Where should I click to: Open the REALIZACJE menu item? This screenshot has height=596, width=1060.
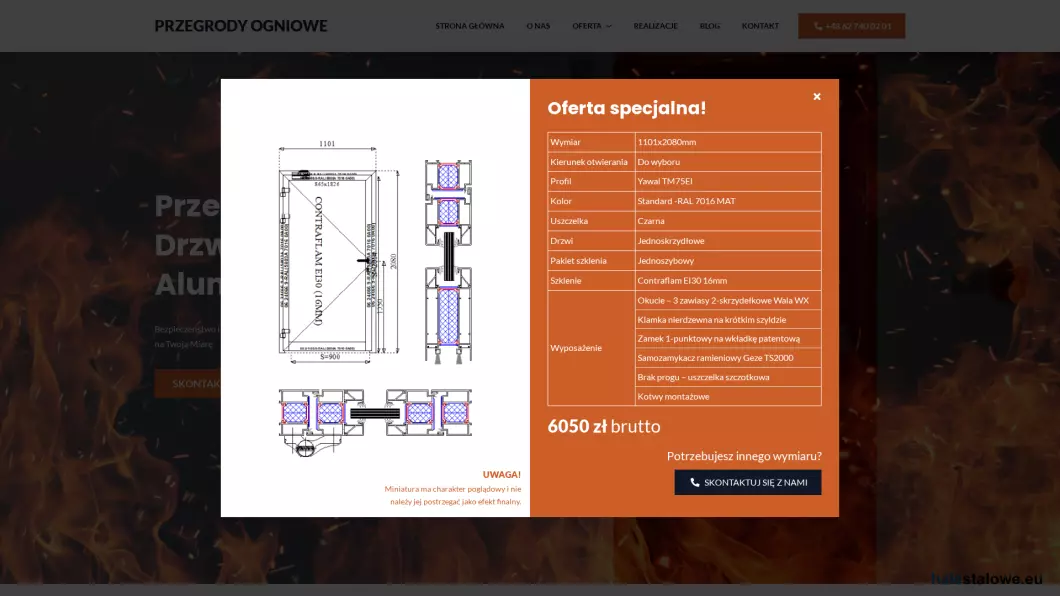pyautogui.click(x=655, y=26)
